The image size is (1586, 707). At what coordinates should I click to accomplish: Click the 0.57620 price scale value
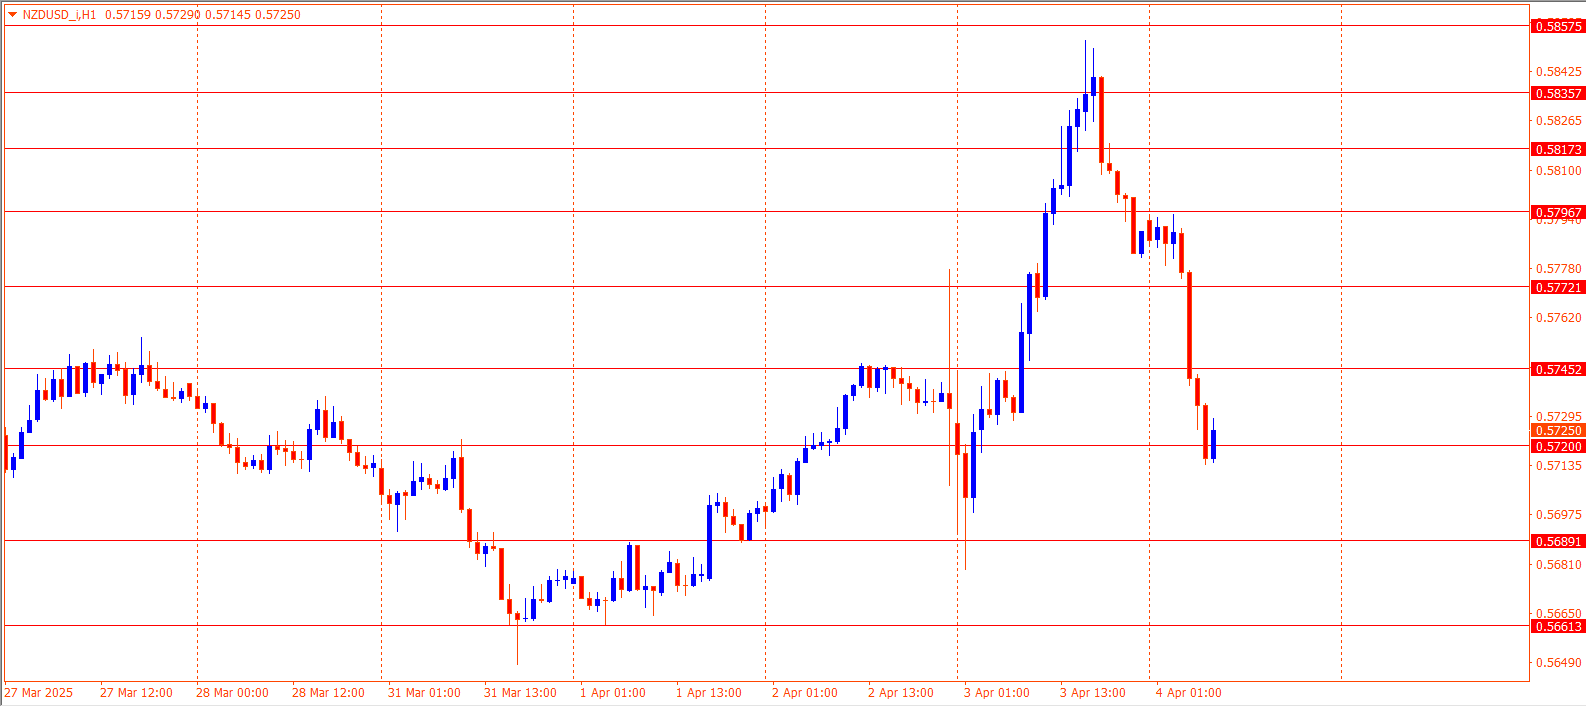(x=1559, y=318)
